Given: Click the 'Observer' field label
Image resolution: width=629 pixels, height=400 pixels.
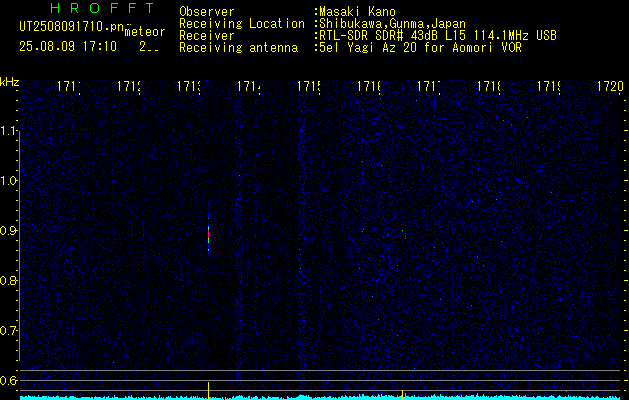Looking at the screenshot, I should coord(207,12).
